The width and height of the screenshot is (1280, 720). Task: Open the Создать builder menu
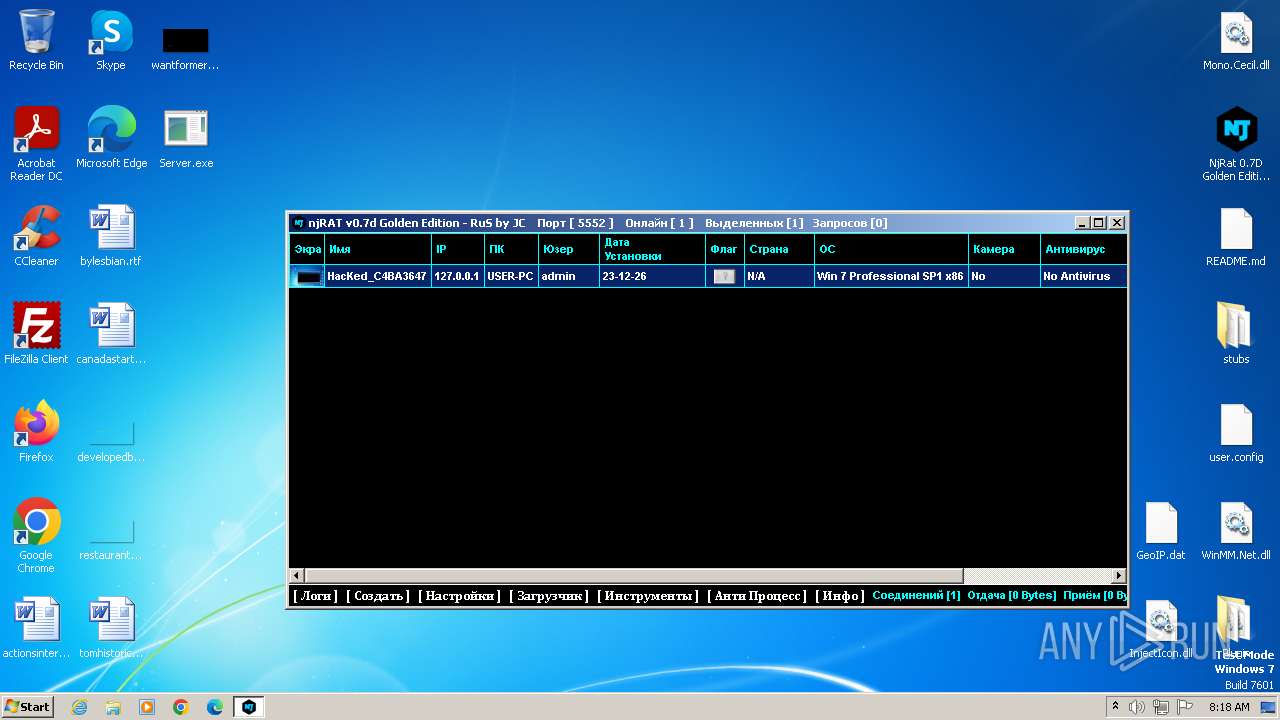[378, 595]
